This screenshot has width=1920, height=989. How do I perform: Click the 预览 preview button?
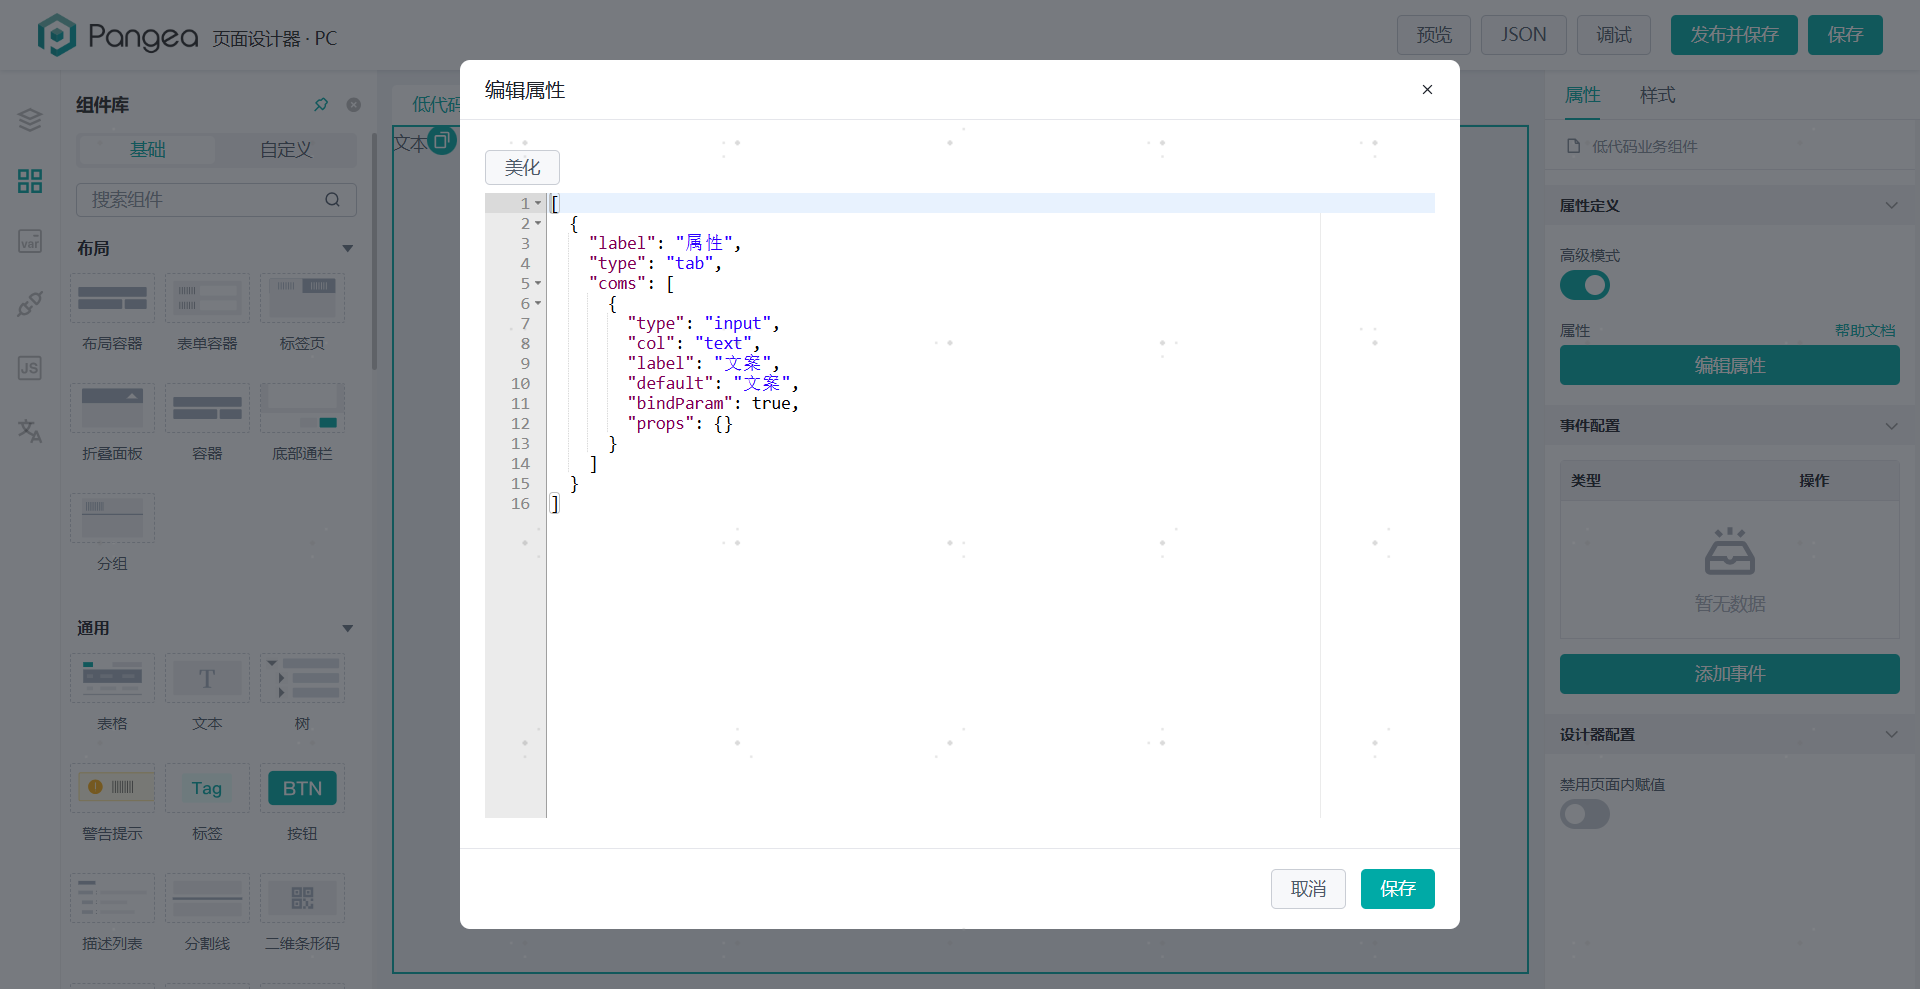(x=1434, y=35)
